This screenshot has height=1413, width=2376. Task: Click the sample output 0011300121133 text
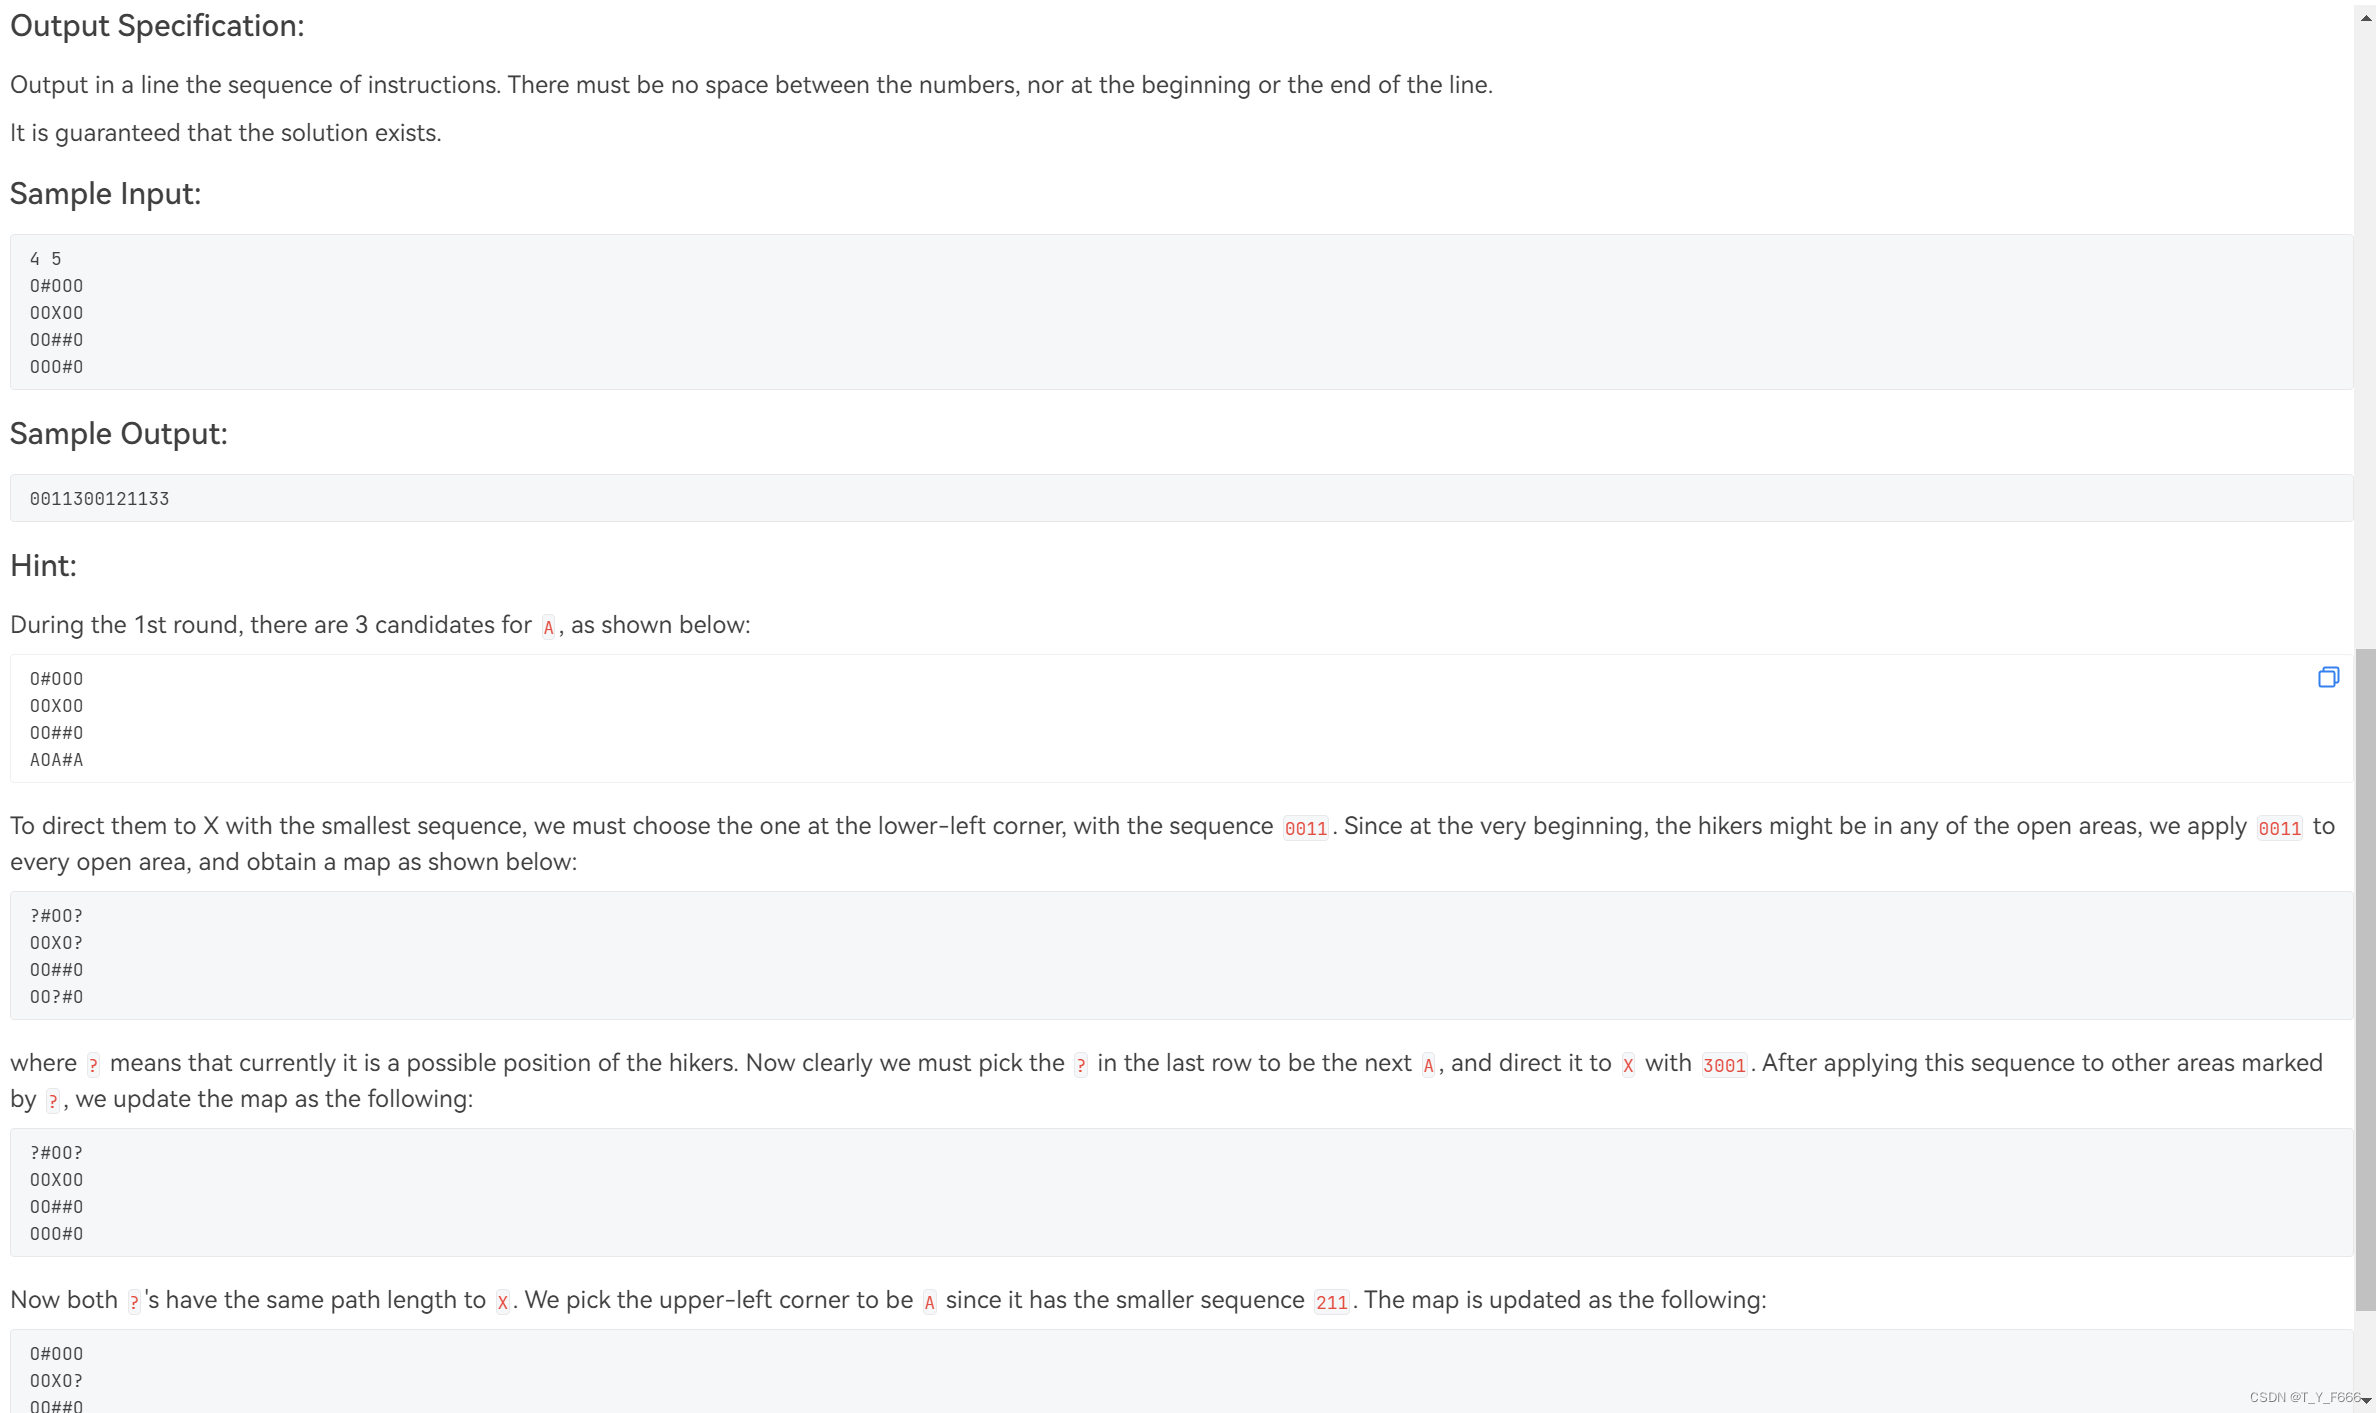tap(99, 499)
